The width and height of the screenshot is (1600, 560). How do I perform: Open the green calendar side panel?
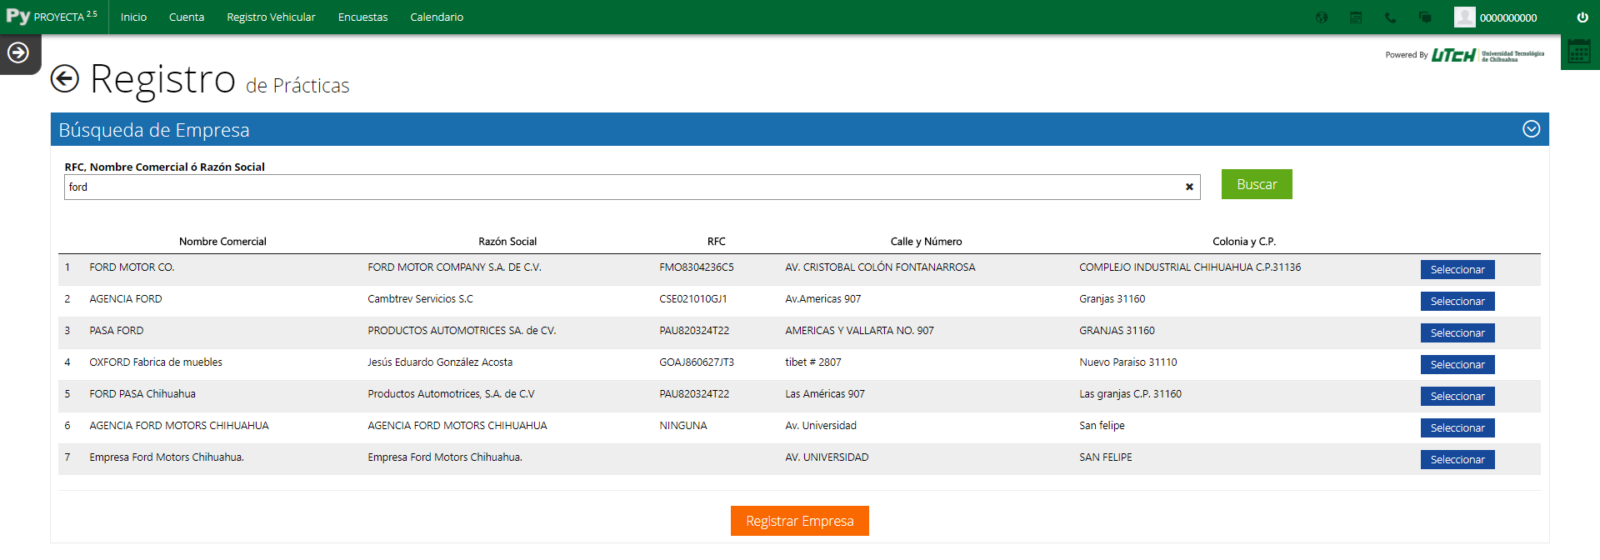[1579, 52]
